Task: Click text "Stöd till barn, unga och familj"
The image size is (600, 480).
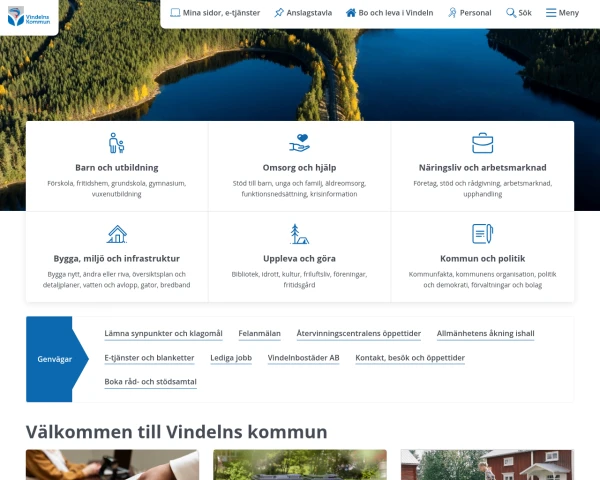Action: [278, 183]
